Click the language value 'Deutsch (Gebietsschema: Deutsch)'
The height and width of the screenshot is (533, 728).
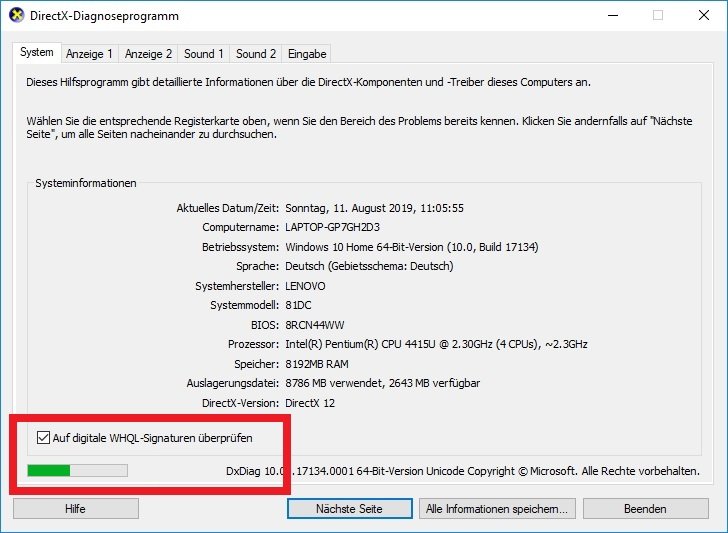(x=370, y=266)
